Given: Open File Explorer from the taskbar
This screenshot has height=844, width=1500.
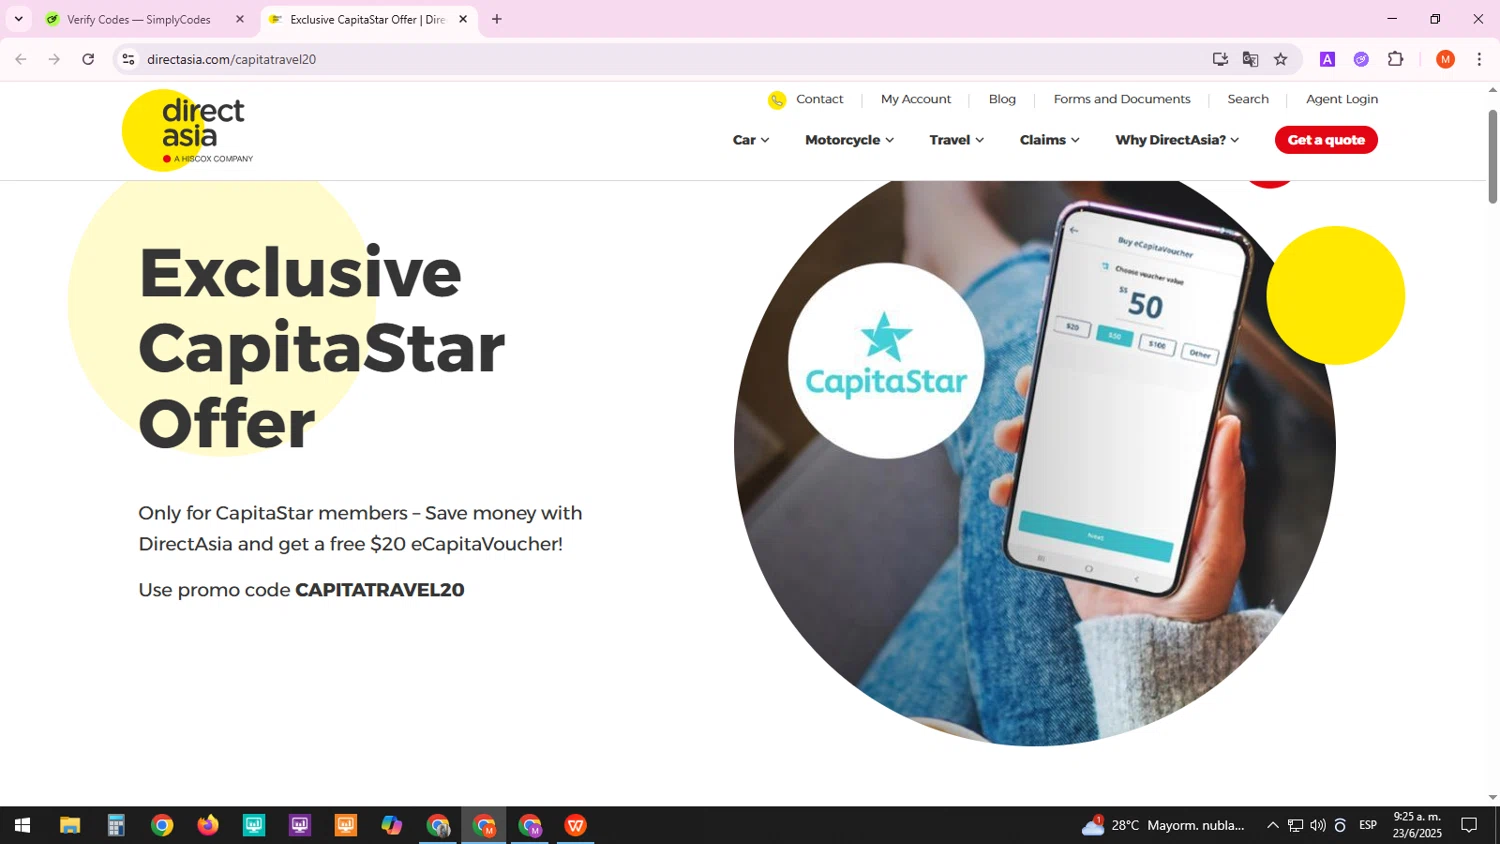Looking at the screenshot, I should [x=70, y=825].
